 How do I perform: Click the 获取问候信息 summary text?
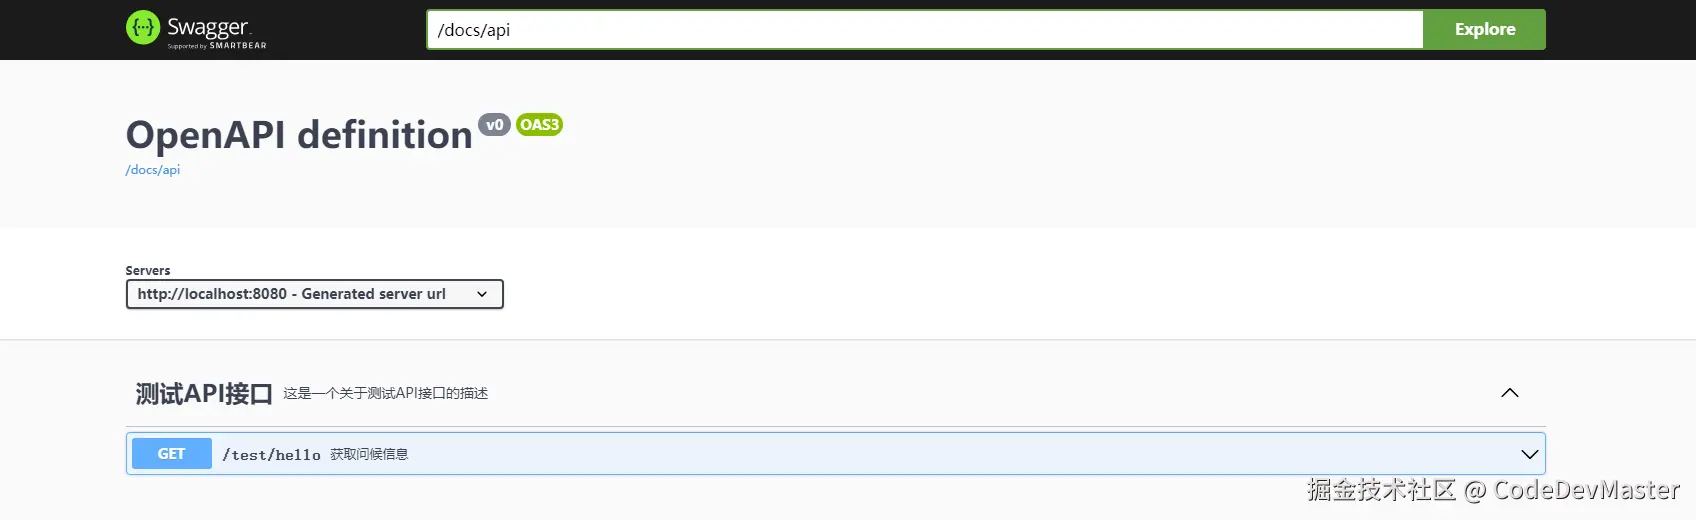point(369,454)
